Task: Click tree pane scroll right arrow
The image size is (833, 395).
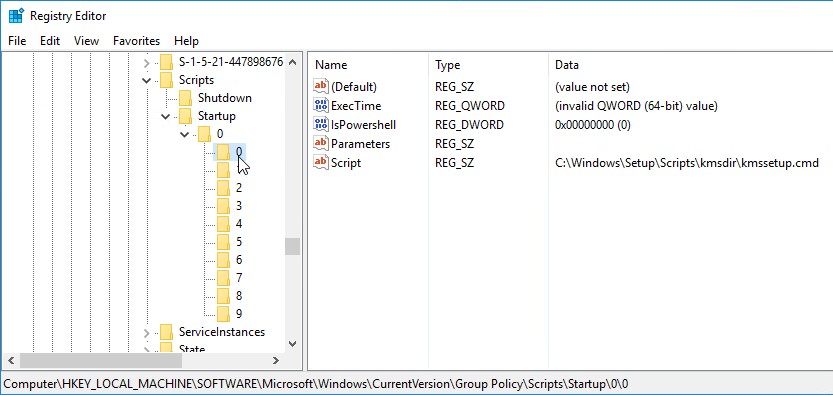Action: pyautogui.click(x=276, y=360)
